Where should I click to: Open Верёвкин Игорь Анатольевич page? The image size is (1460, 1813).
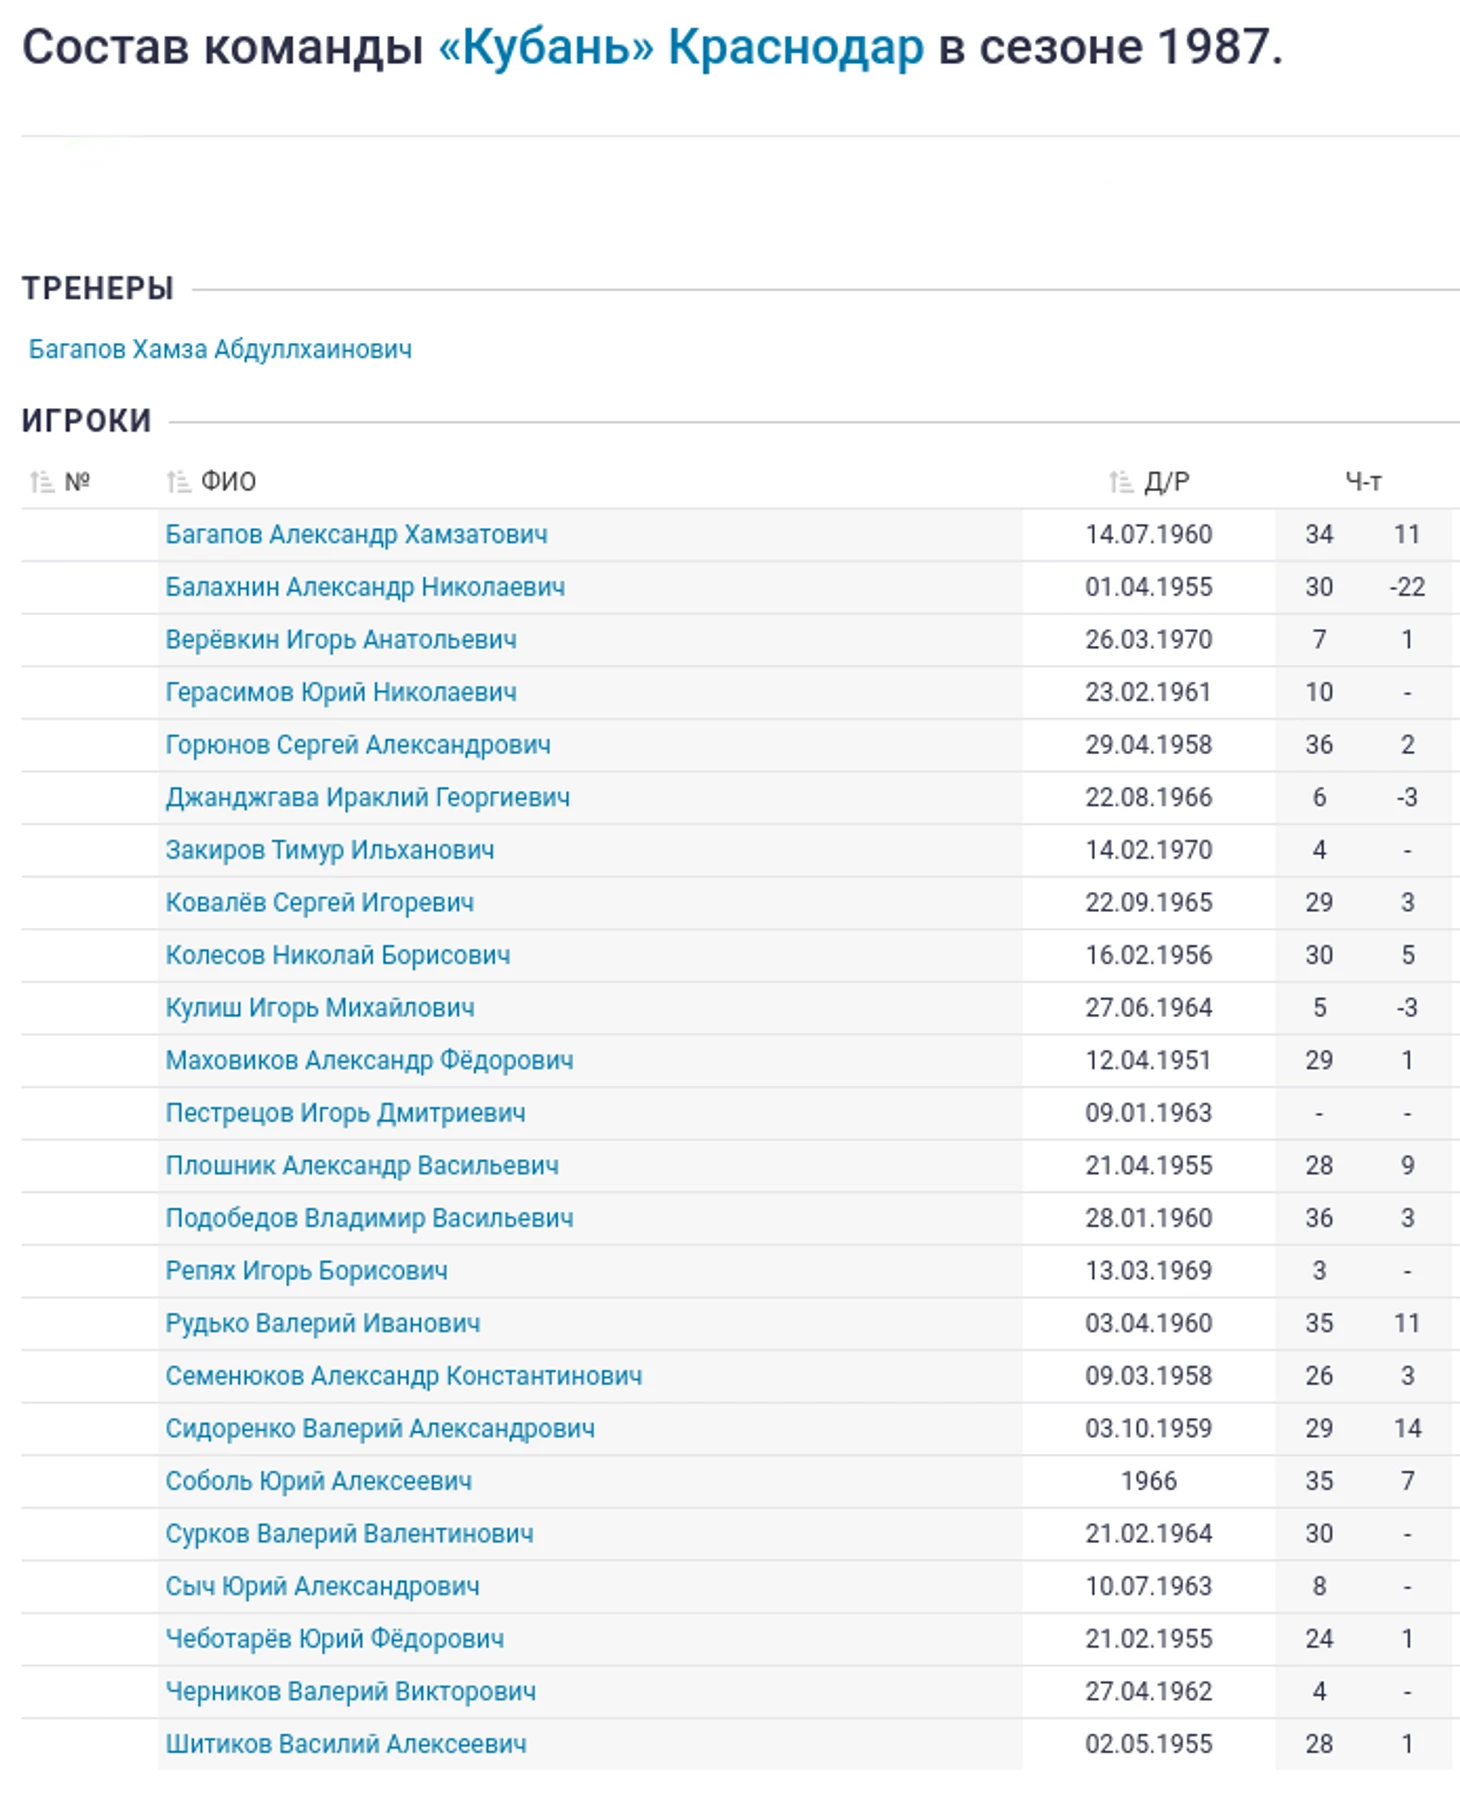[x=341, y=639]
